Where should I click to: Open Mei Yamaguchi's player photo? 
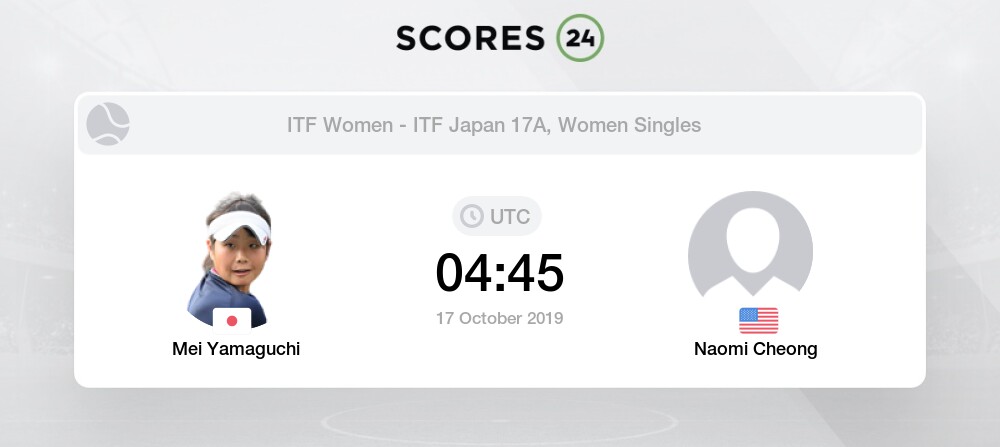click(231, 260)
